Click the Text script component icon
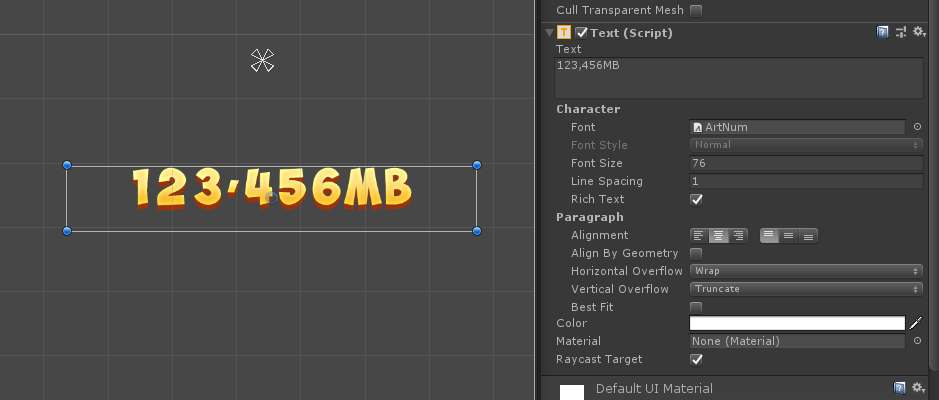Viewport: 939px width, 400px height. (x=564, y=32)
